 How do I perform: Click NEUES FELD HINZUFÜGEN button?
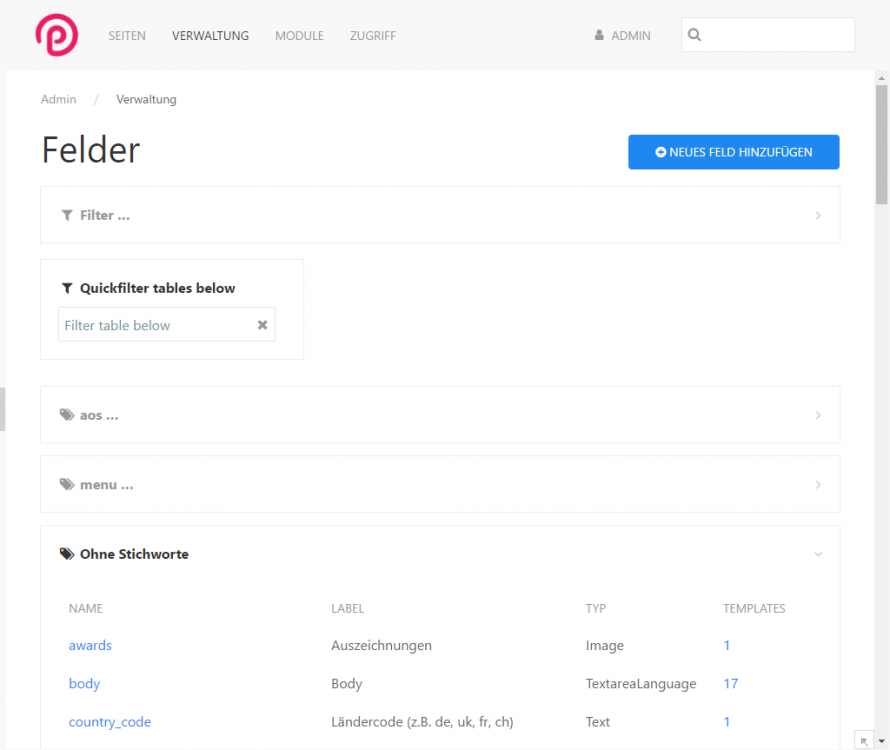(x=733, y=152)
